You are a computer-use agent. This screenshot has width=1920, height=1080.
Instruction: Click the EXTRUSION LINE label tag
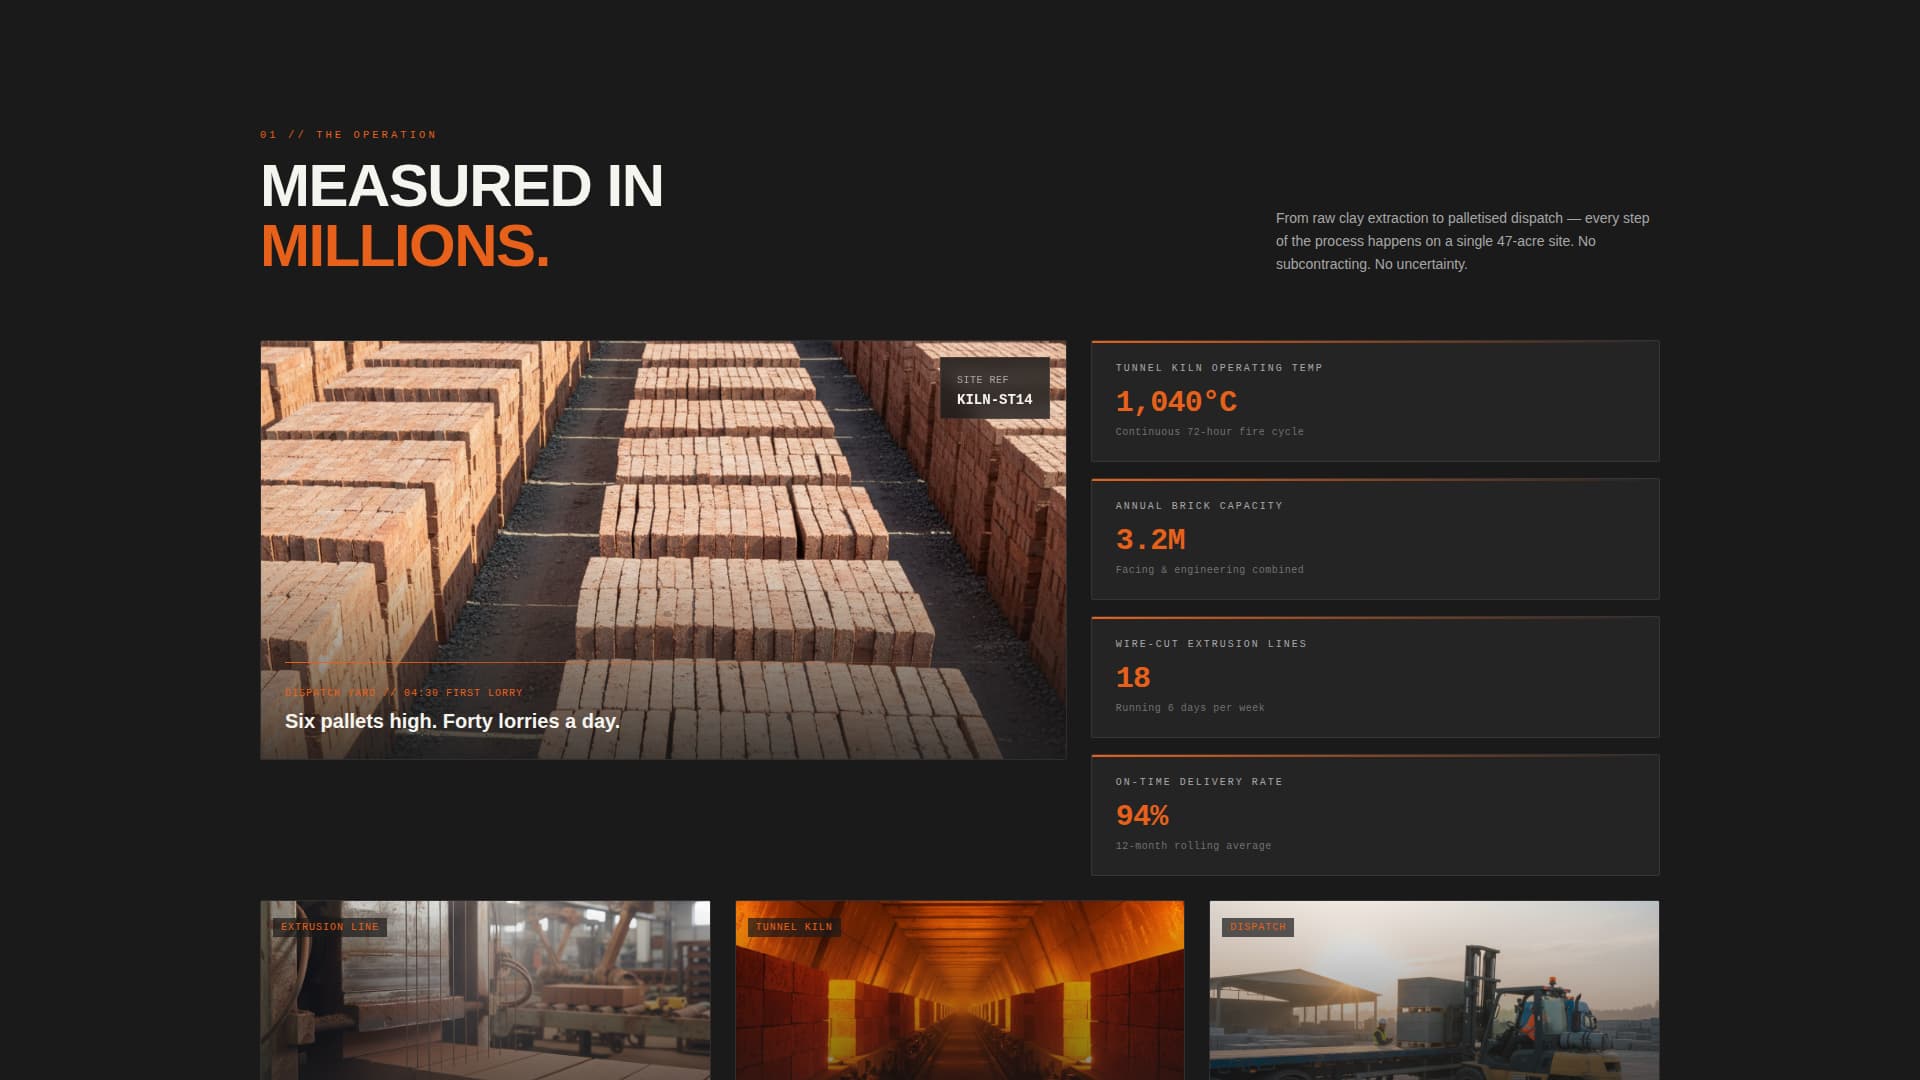click(x=330, y=927)
